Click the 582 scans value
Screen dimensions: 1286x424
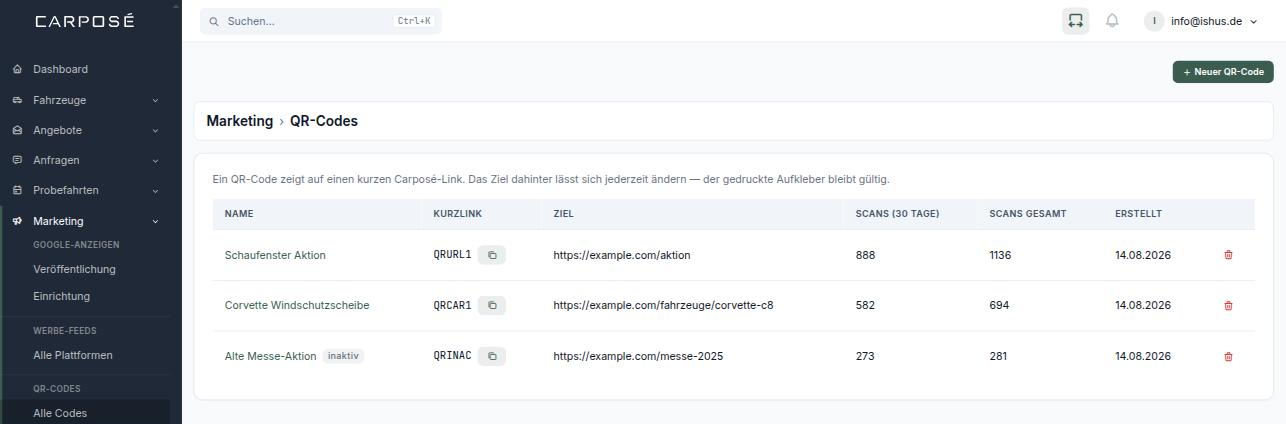pos(865,305)
